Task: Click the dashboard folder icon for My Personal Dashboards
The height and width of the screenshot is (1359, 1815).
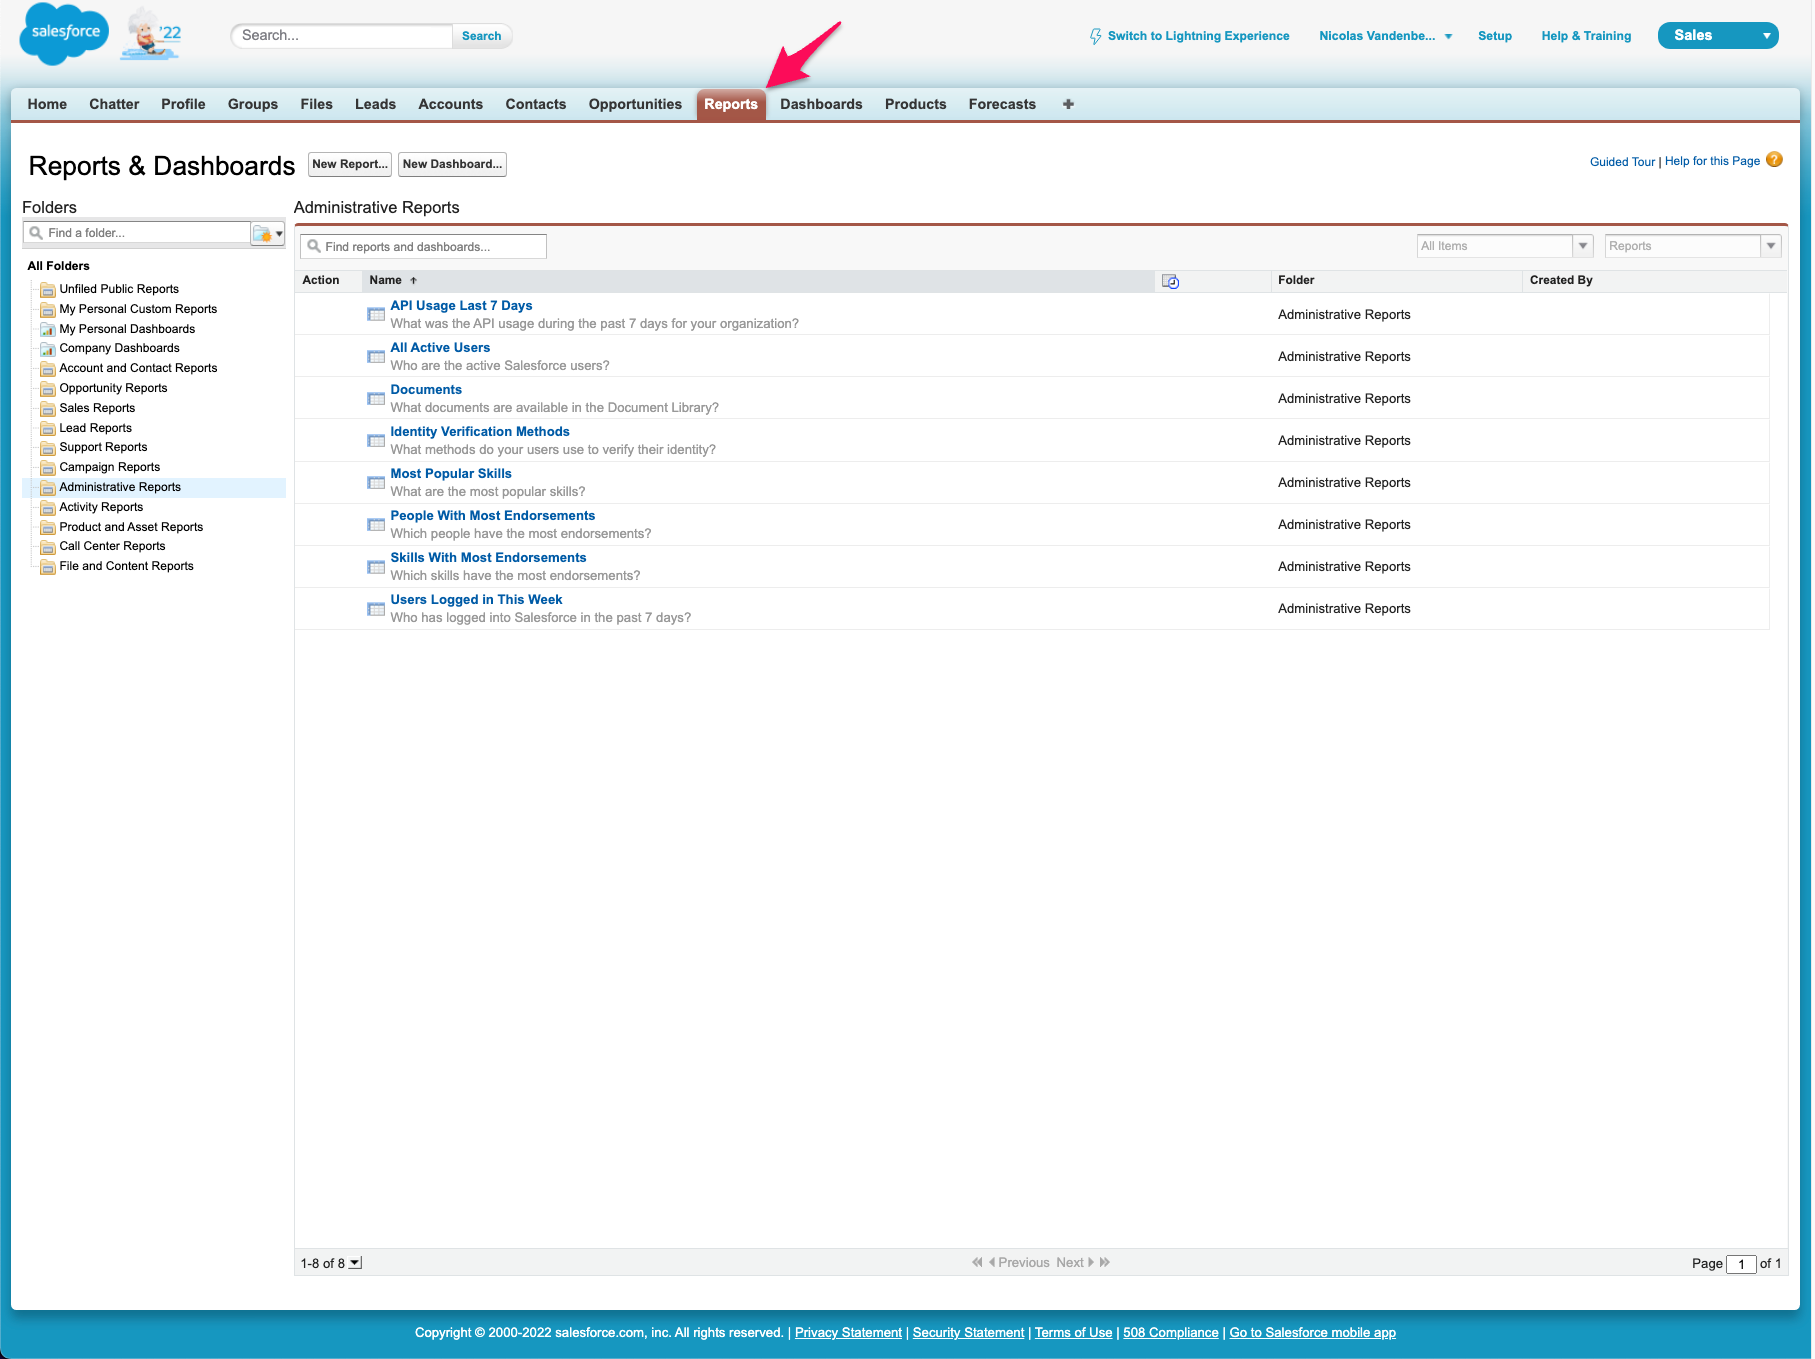Action: pos(47,329)
